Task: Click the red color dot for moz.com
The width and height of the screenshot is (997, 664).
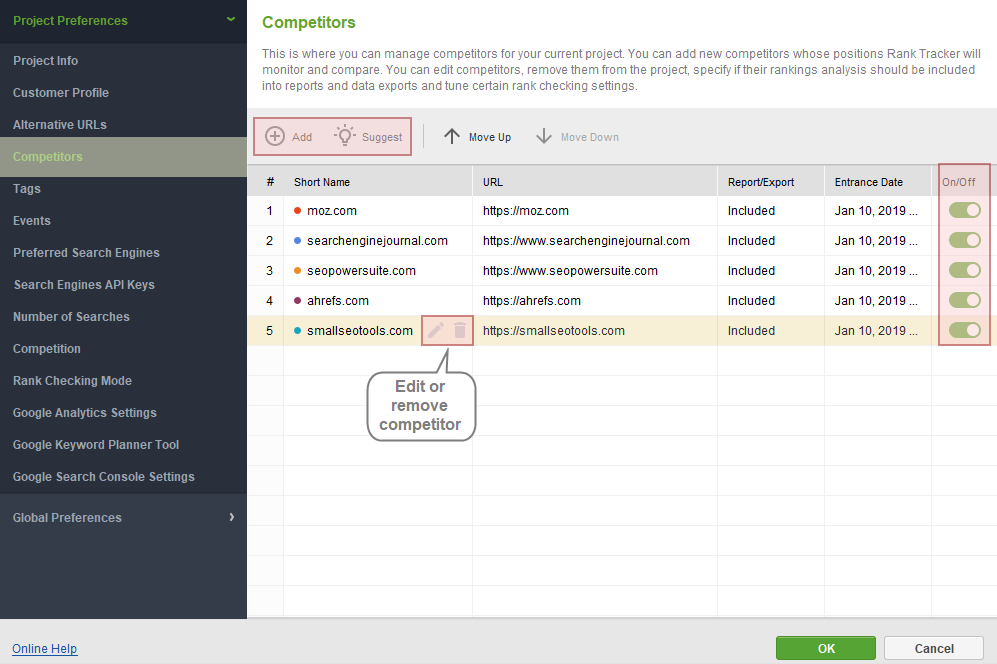Action: click(x=297, y=211)
